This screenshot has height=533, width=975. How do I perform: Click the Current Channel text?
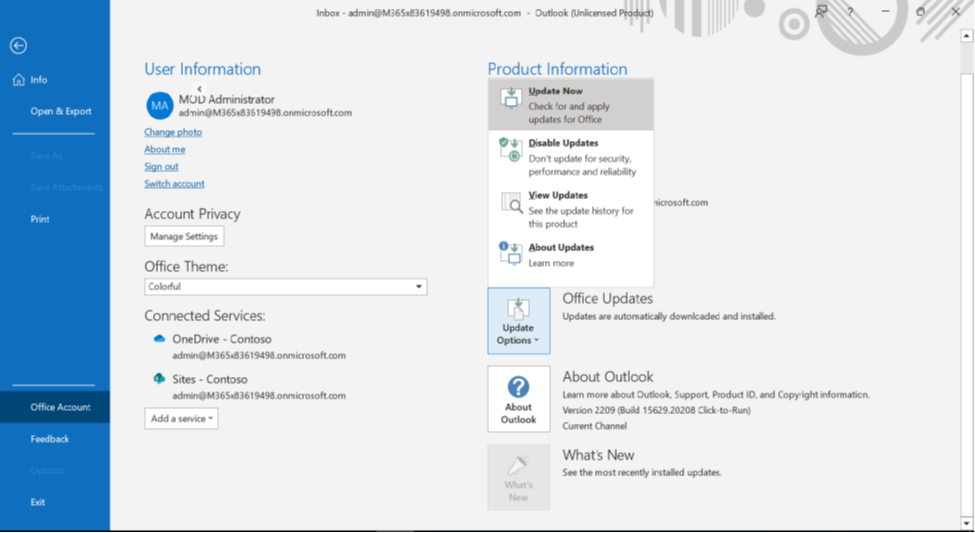coord(594,426)
